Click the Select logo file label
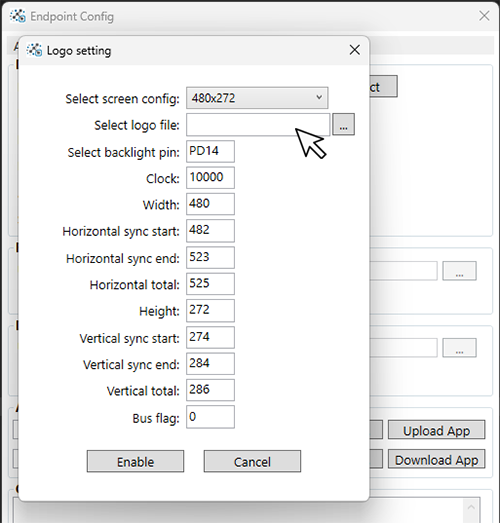The image size is (500, 523). pos(137,125)
